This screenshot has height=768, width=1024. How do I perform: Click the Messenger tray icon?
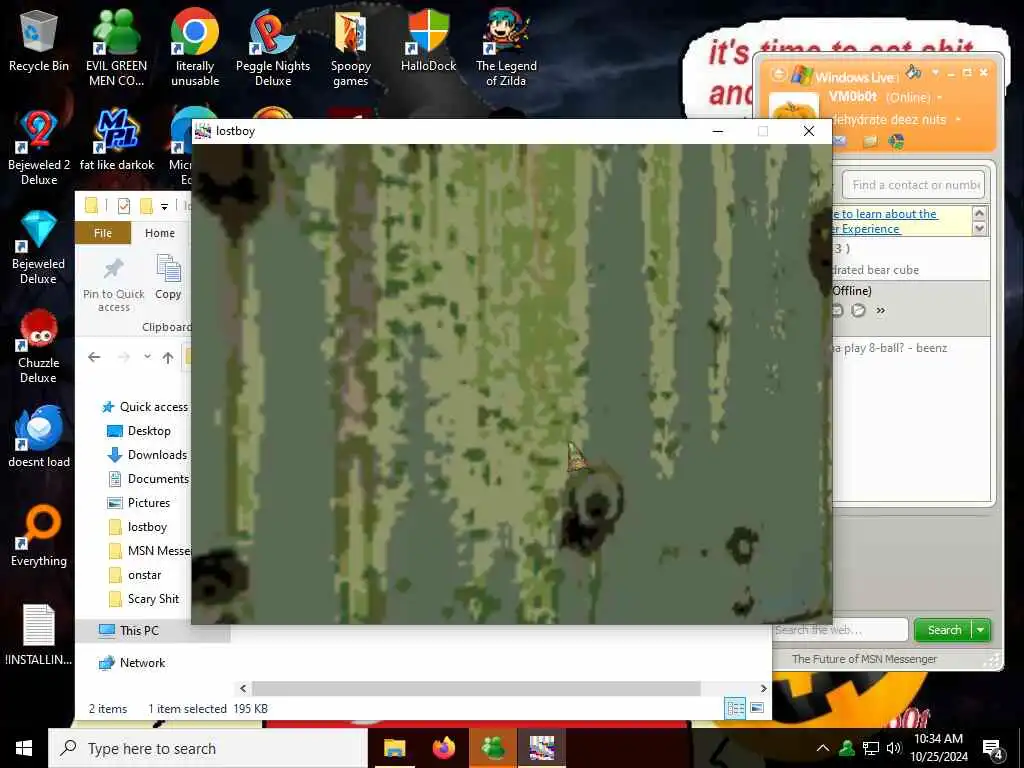[x=847, y=748]
